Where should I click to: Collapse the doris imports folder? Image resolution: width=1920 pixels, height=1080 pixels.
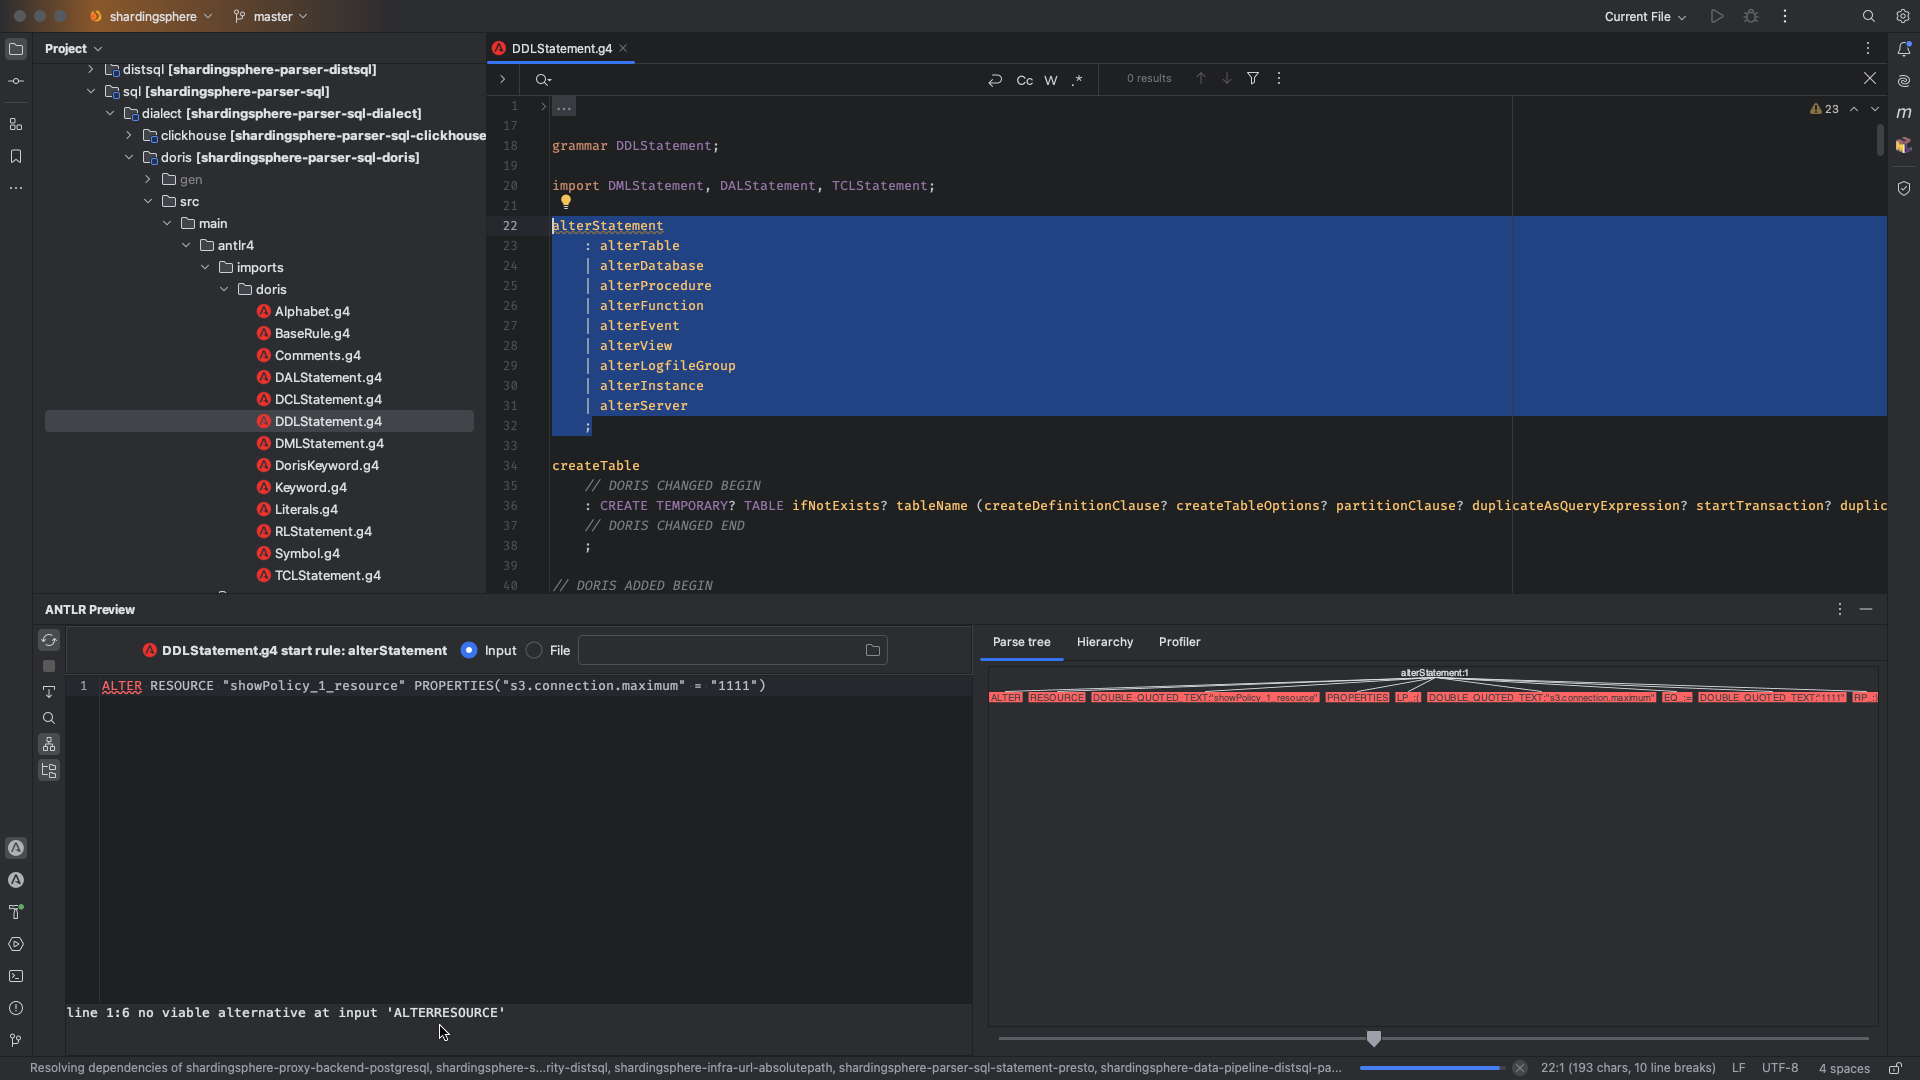[224, 290]
